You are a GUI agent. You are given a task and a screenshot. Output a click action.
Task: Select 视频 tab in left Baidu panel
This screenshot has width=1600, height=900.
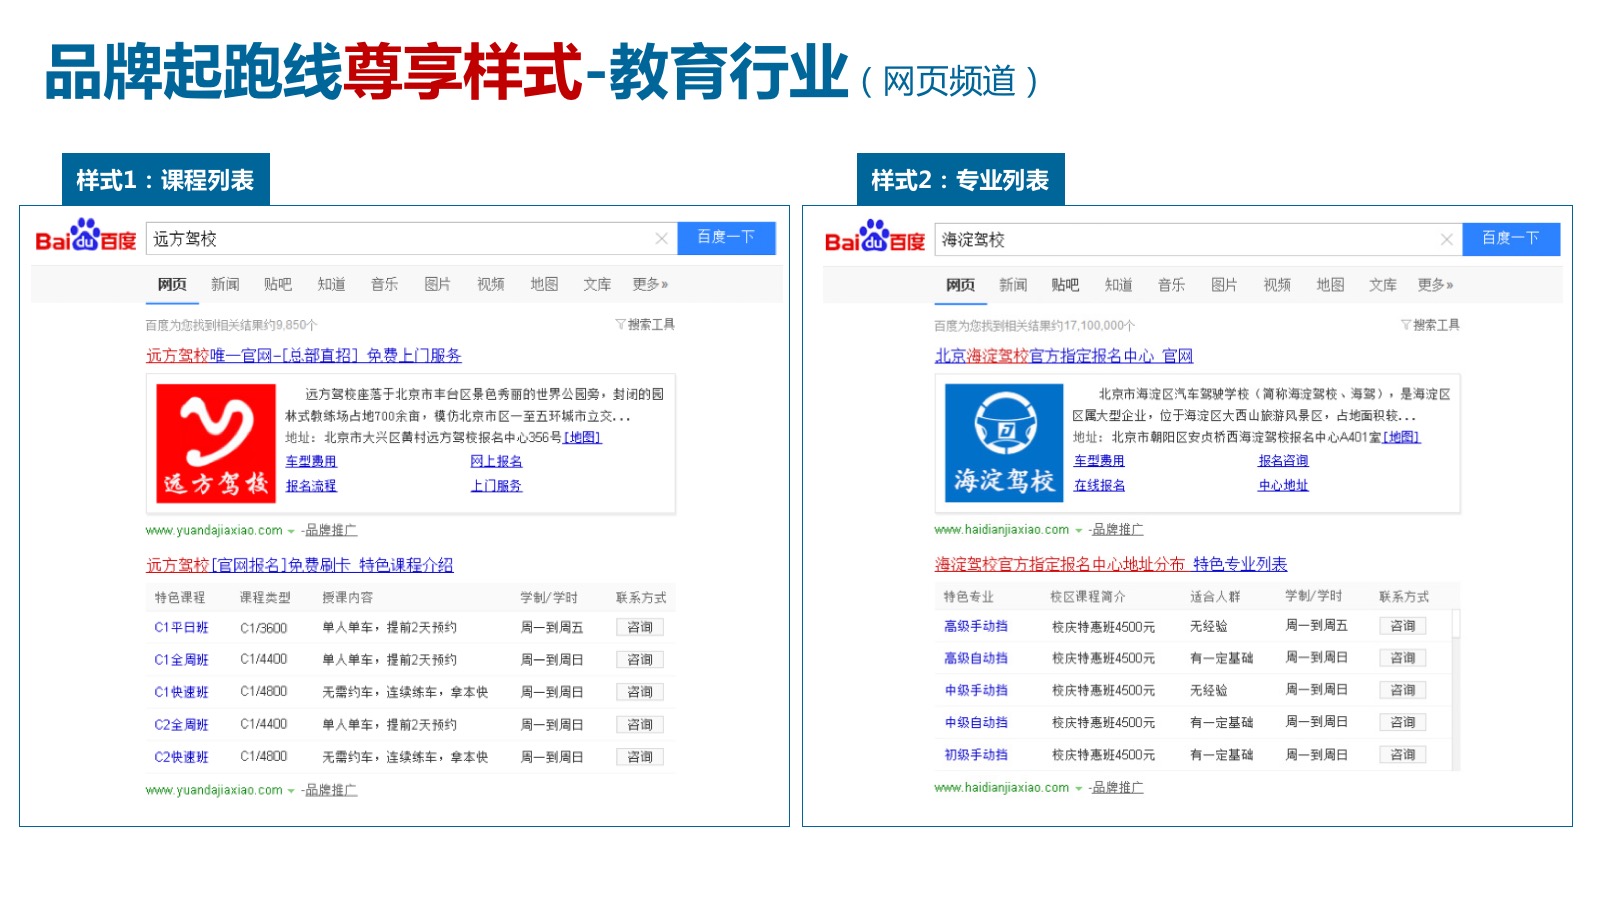point(490,284)
